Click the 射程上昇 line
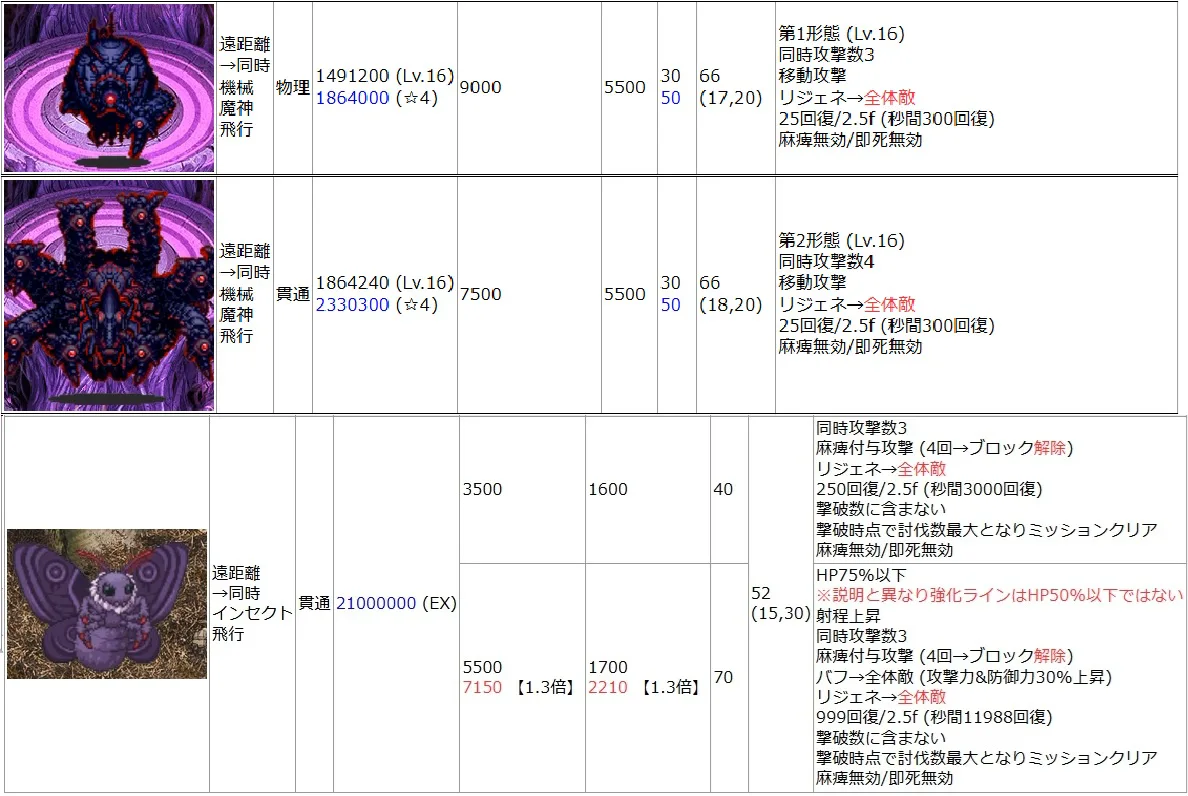 point(849,616)
